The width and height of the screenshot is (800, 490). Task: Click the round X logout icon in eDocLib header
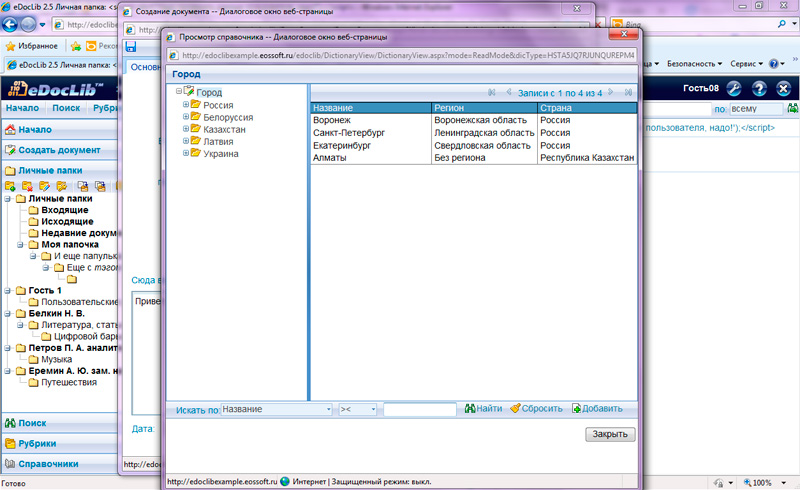click(x=784, y=88)
